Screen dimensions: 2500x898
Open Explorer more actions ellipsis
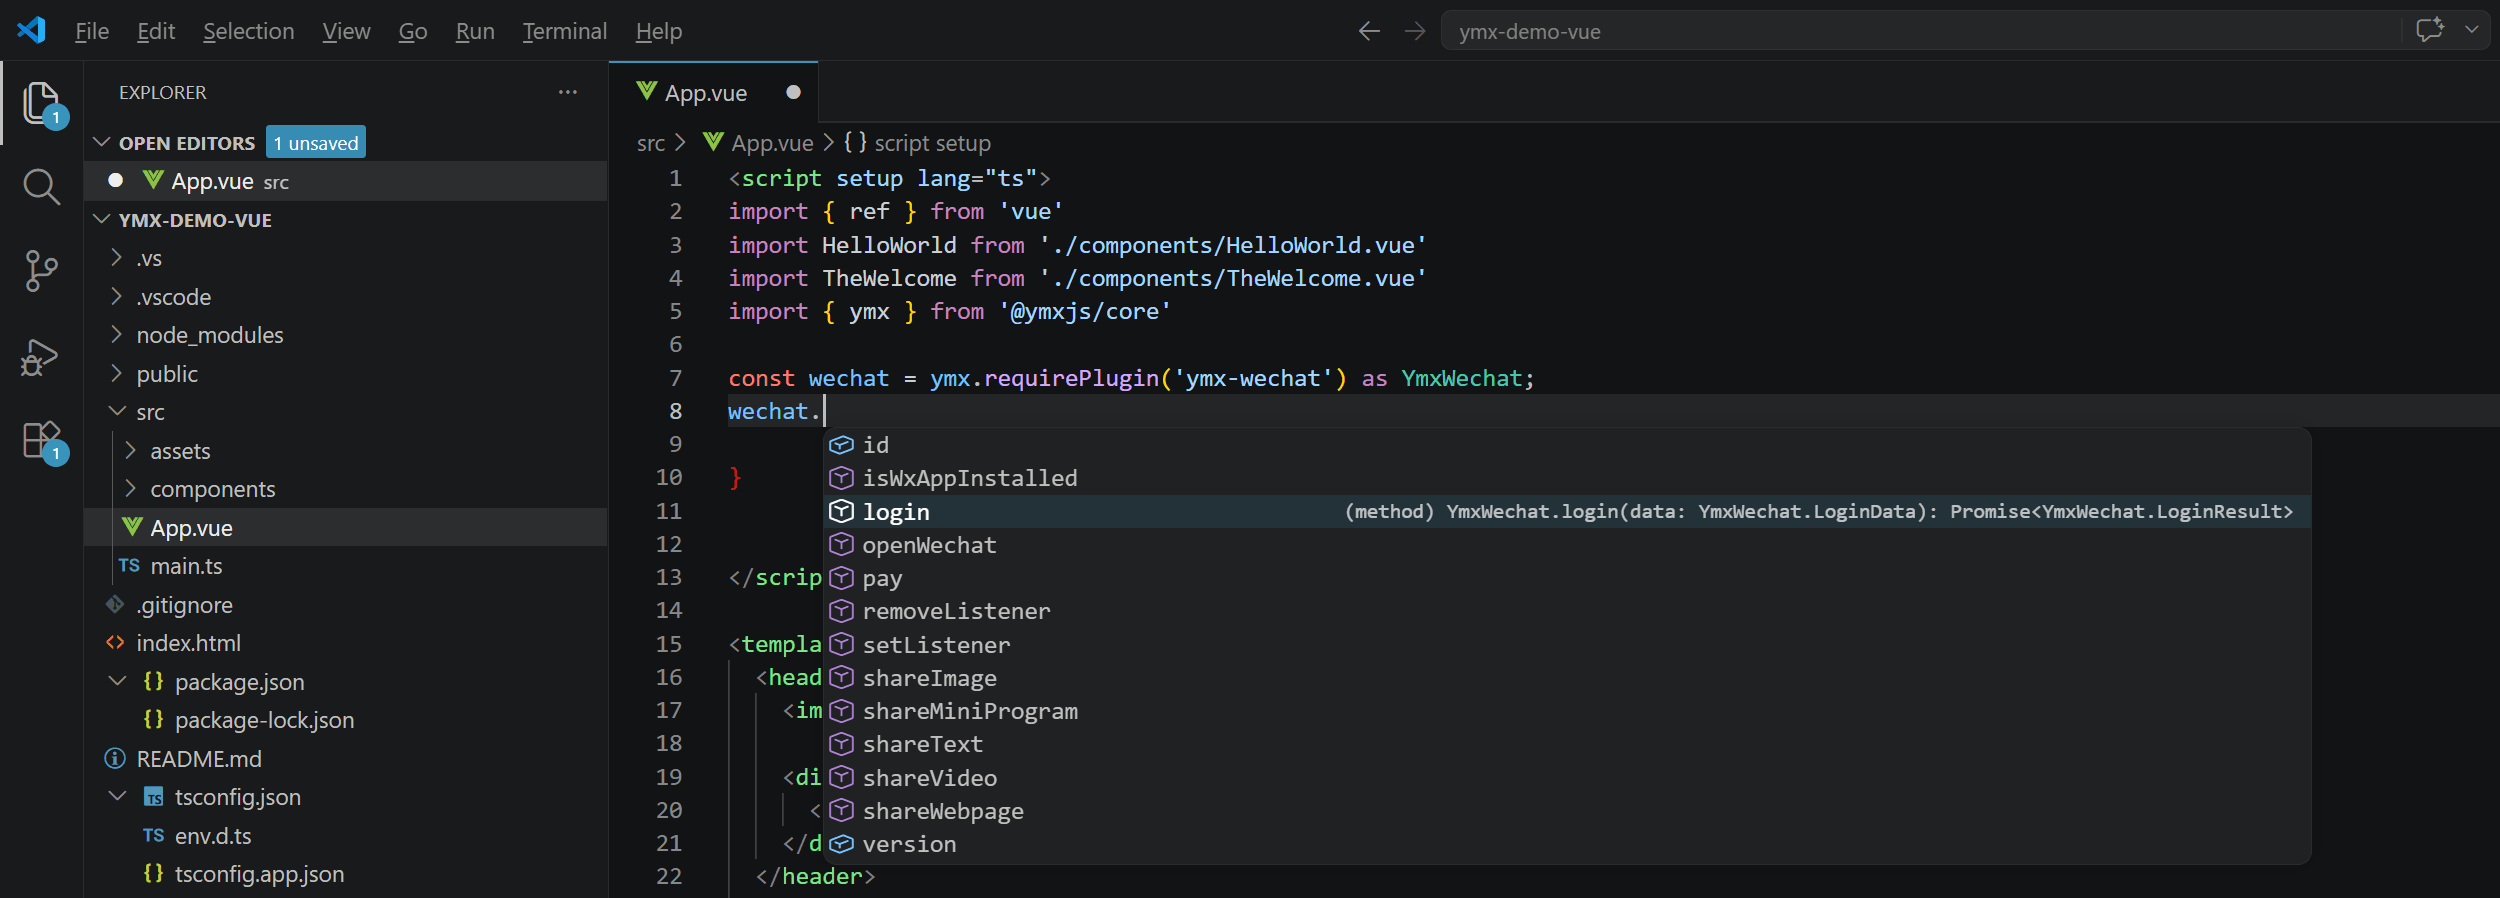pyautogui.click(x=568, y=92)
